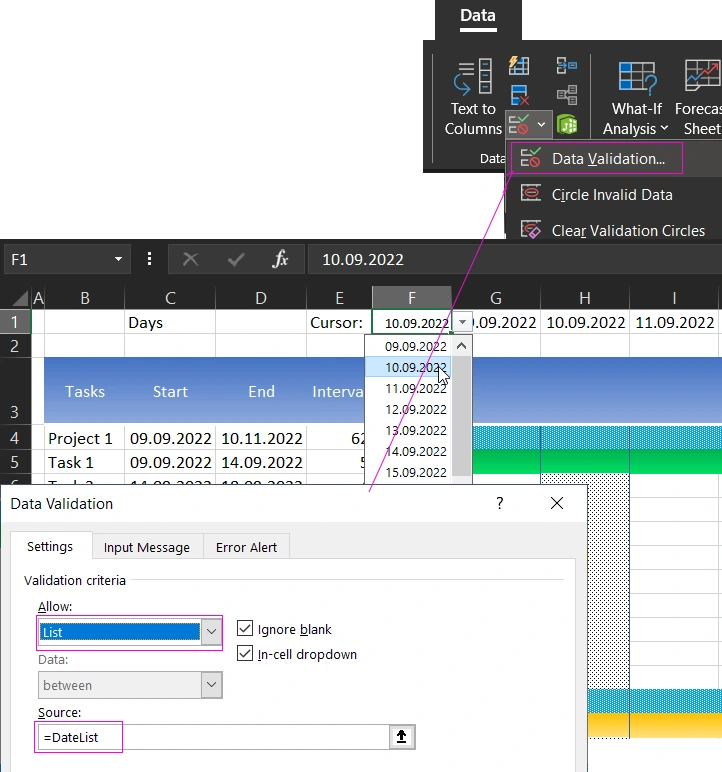Select 12.09.2022 in the dropdown list
The image size is (722, 772).
[416, 409]
